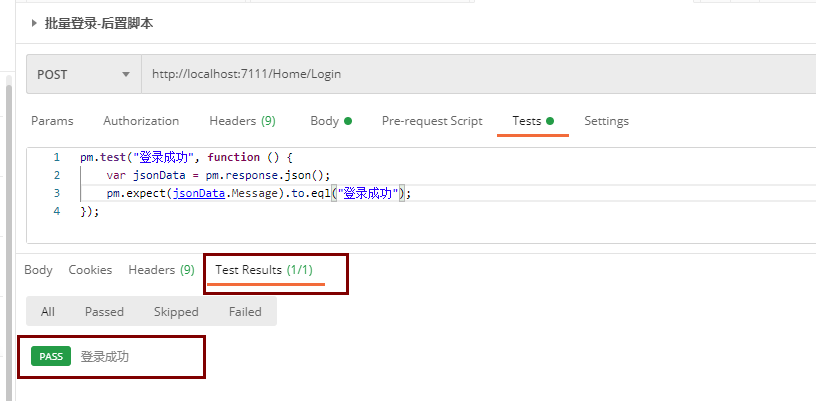Filter test results by Passed

coord(104,312)
